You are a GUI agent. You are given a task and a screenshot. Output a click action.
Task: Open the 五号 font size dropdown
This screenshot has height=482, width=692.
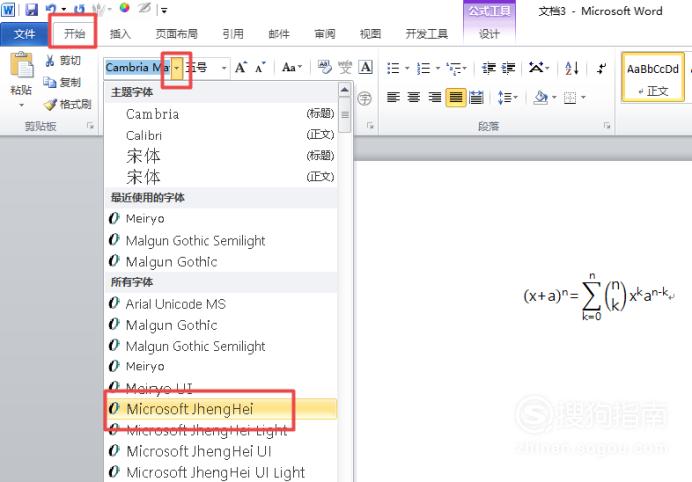click(224, 68)
